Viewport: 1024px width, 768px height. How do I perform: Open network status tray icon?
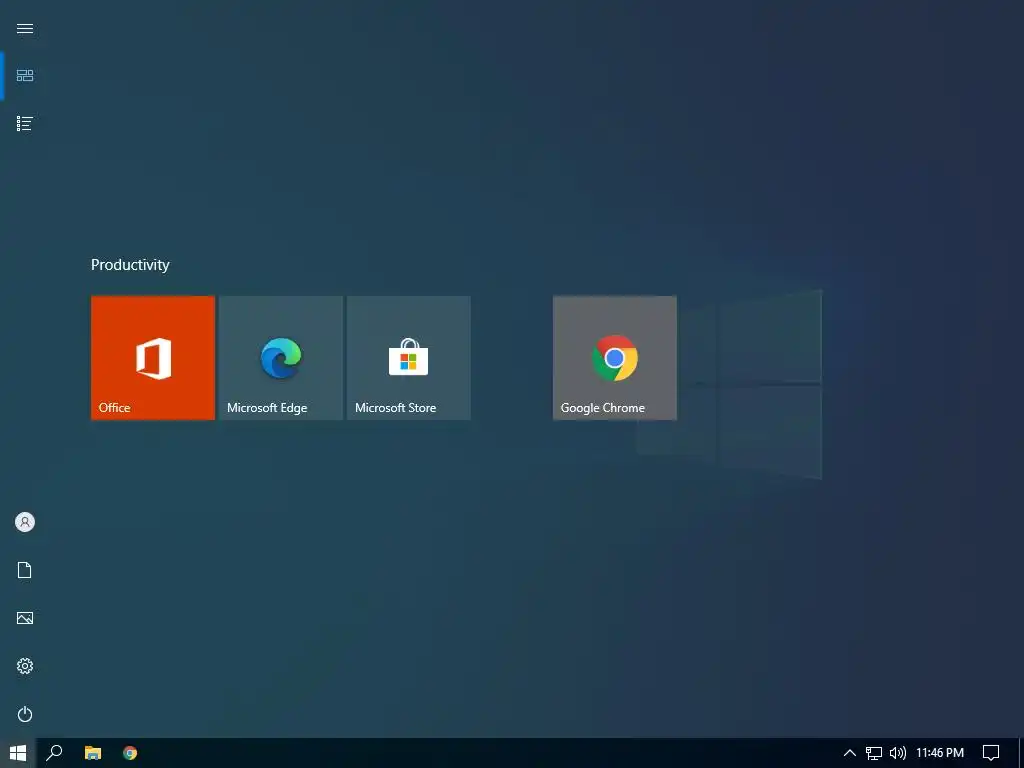click(x=874, y=753)
